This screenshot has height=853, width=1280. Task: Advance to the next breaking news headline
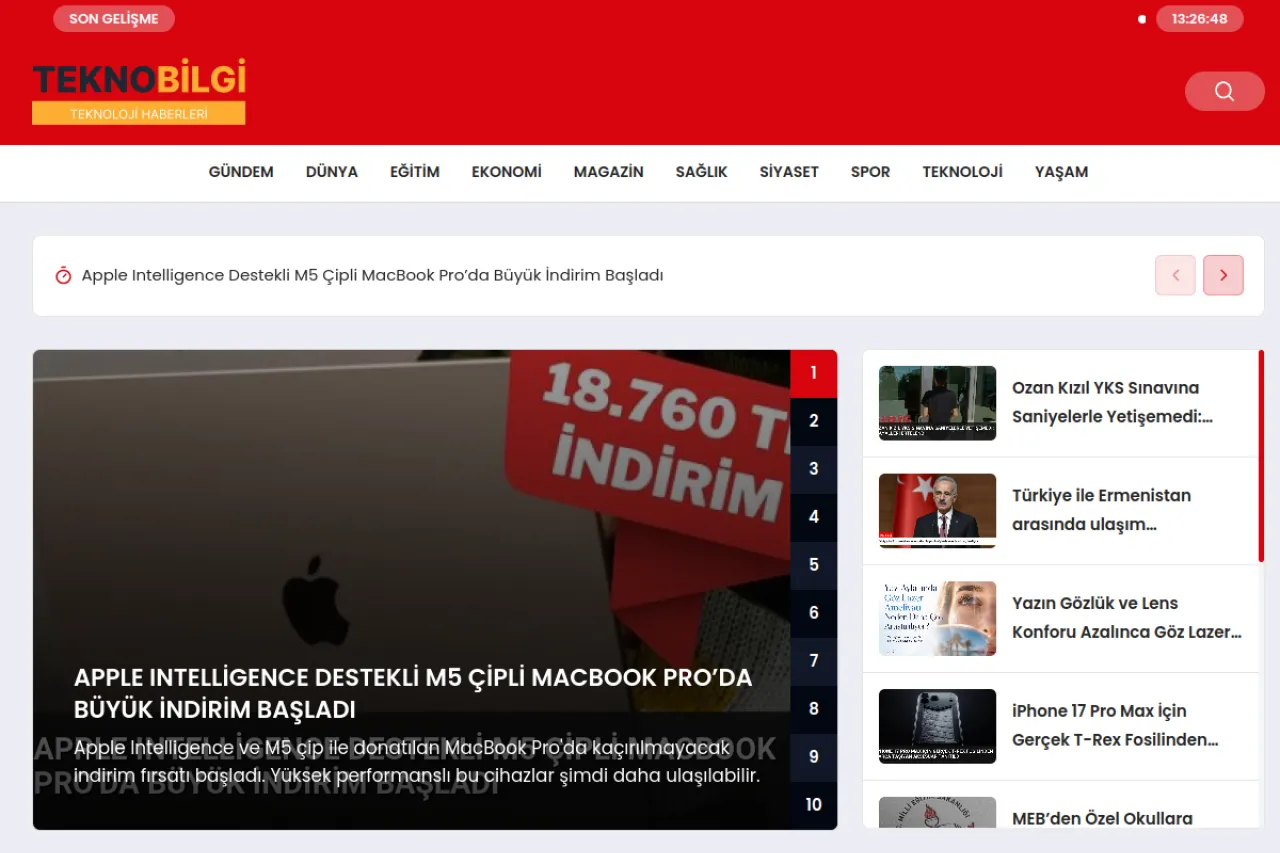tap(1223, 275)
